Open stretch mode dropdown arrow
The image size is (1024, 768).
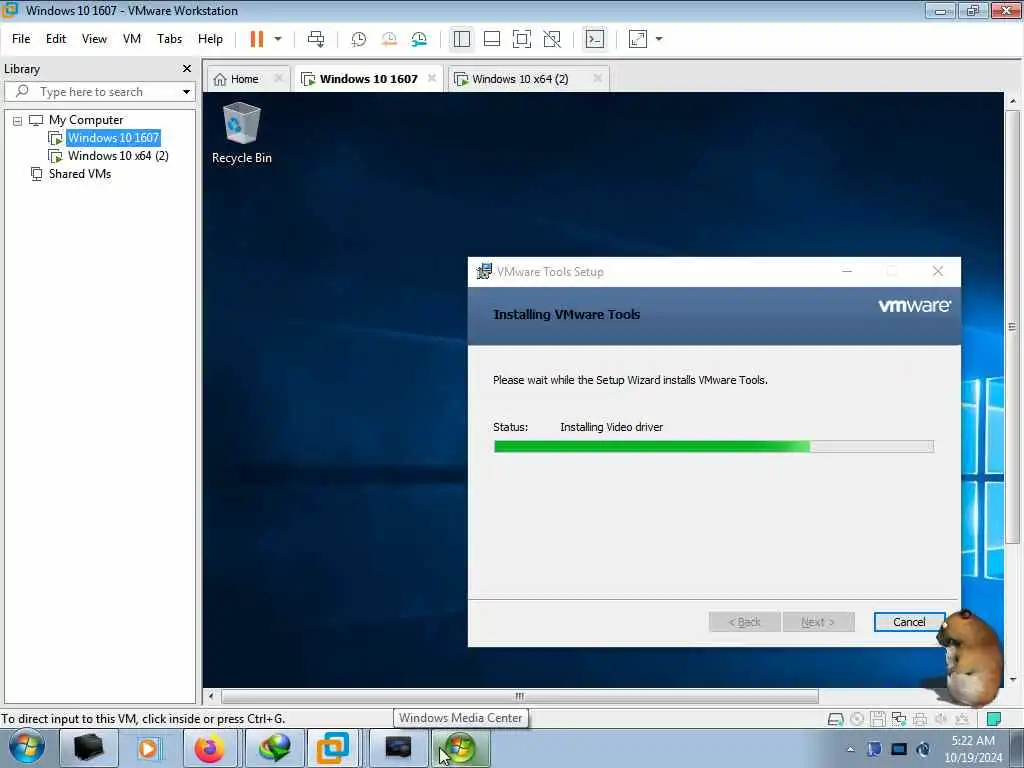(659, 39)
